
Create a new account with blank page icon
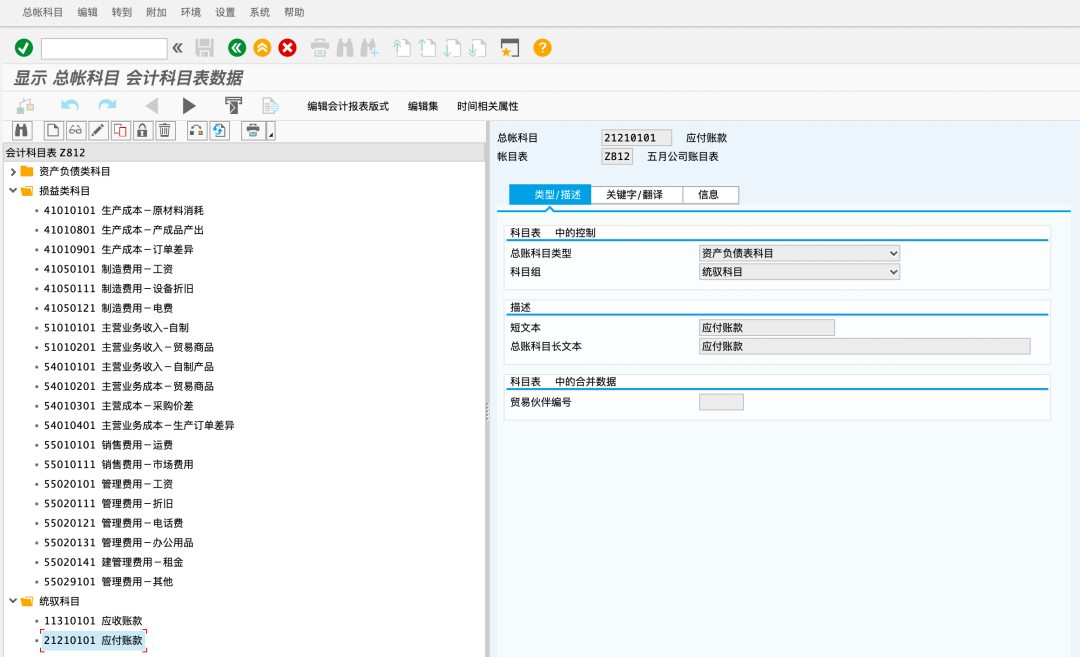pos(53,130)
